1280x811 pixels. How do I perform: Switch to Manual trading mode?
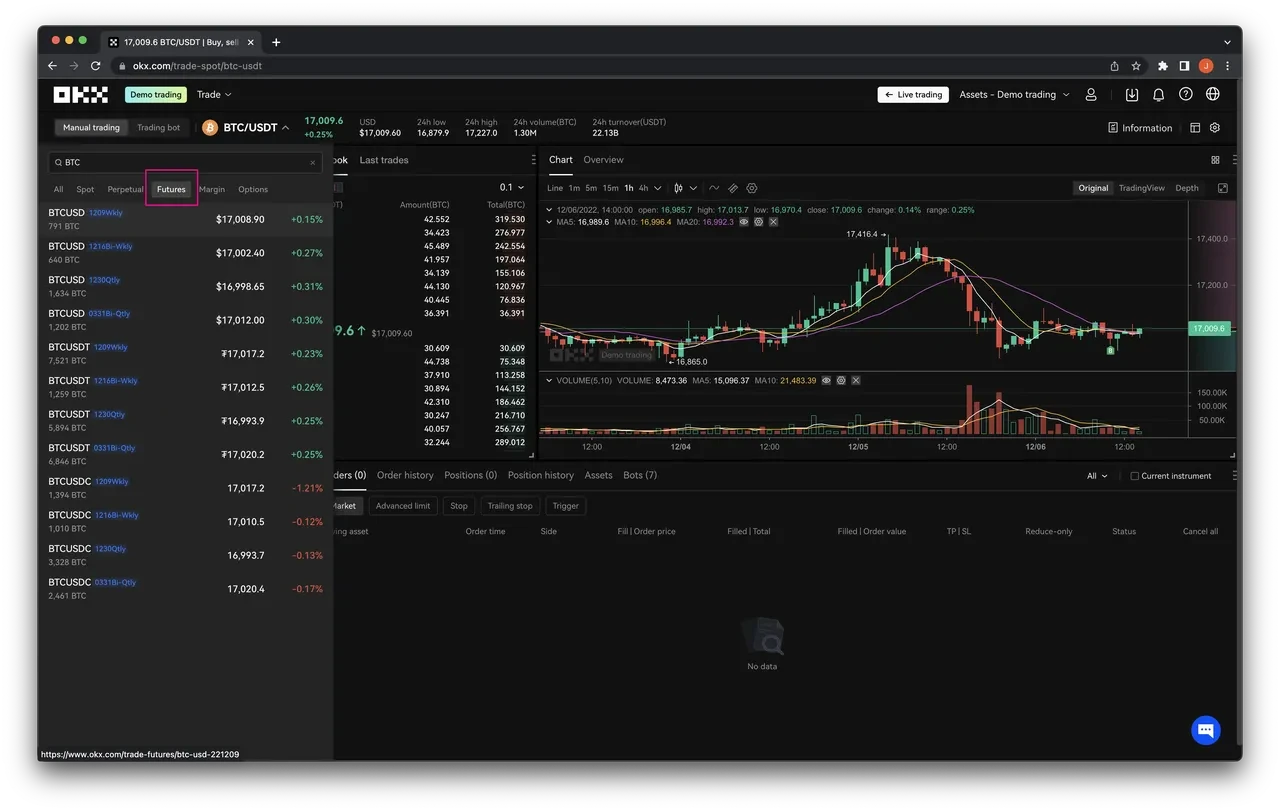91,128
